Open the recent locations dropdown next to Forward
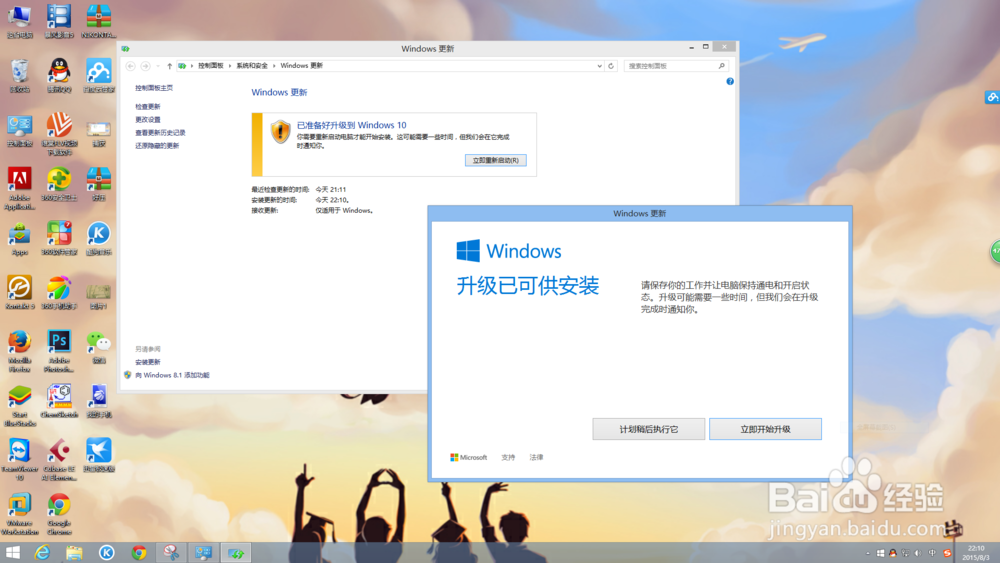Image resolution: width=1000 pixels, height=563 pixels. [158, 66]
